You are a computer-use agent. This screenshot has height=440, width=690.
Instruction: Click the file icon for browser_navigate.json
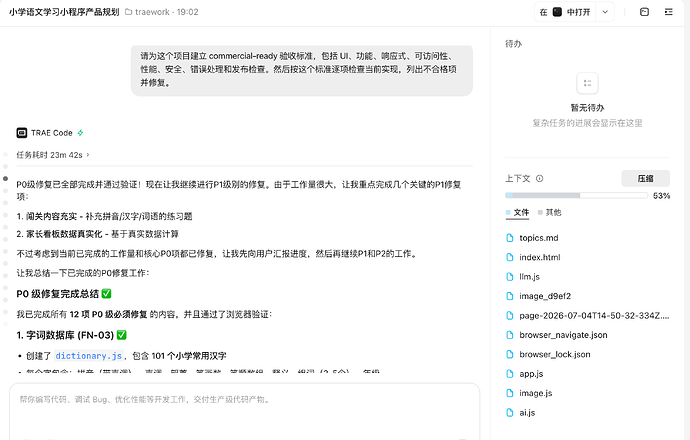pyautogui.click(x=510, y=335)
